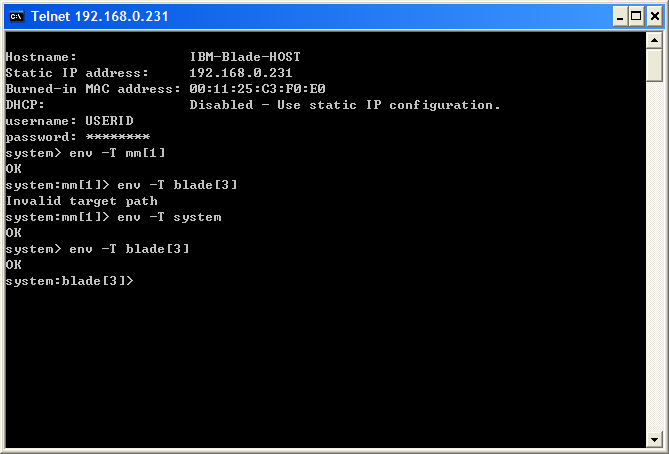Click the masked password asterisks
Viewport: 669px width, 454px height.
pyautogui.click(x=118, y=137)
